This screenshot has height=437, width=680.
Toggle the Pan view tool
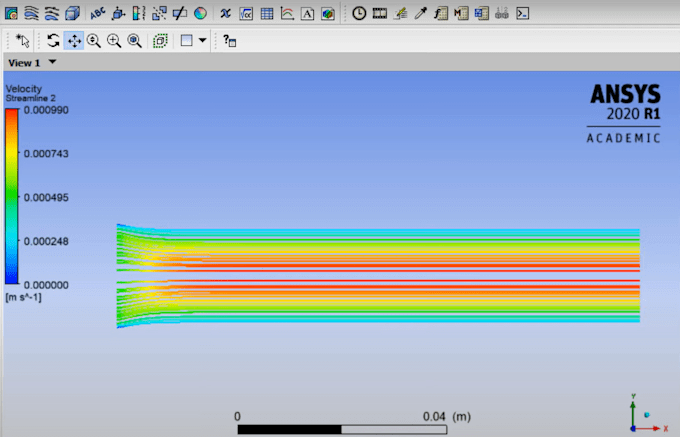(74, 41)
